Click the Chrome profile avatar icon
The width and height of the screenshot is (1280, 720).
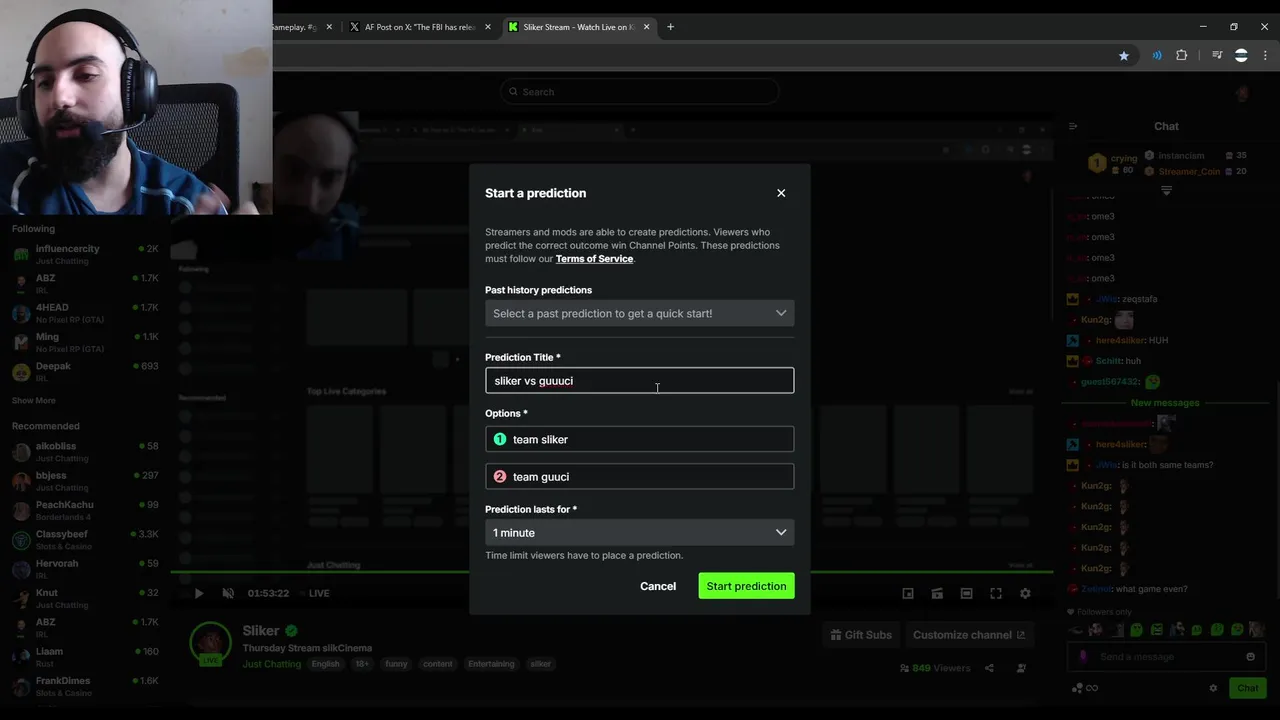point(1241,56)
